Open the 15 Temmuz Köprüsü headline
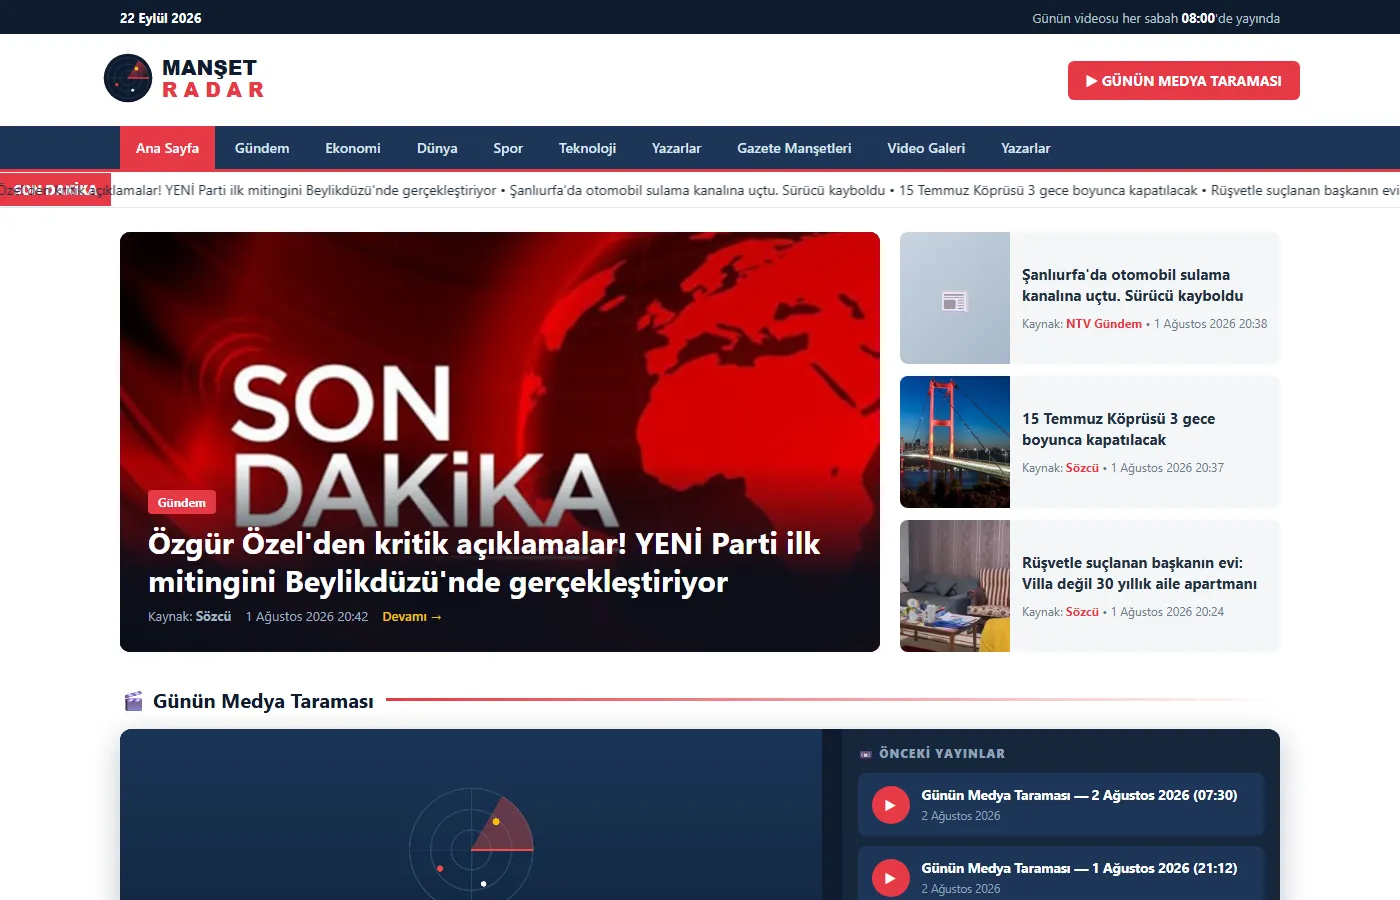Screen dimensions: 1400x900 (1119, 429)
